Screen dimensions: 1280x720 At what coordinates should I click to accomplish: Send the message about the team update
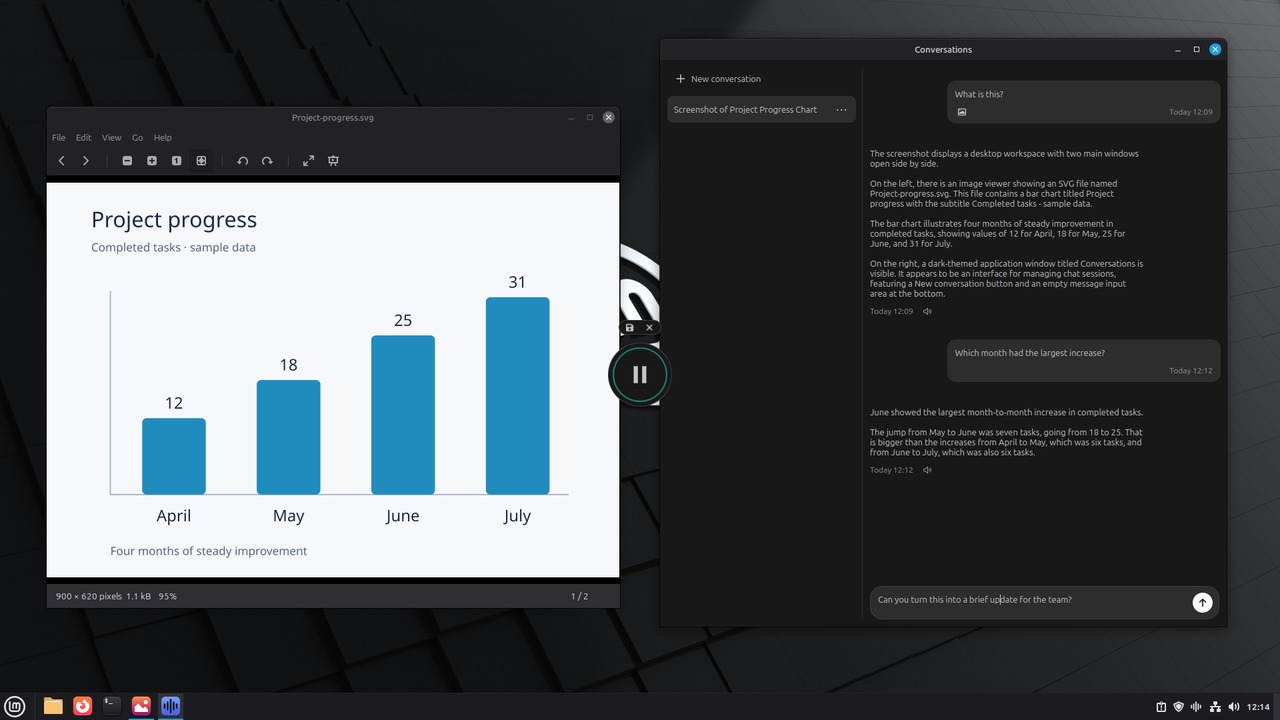(1202, 602)
